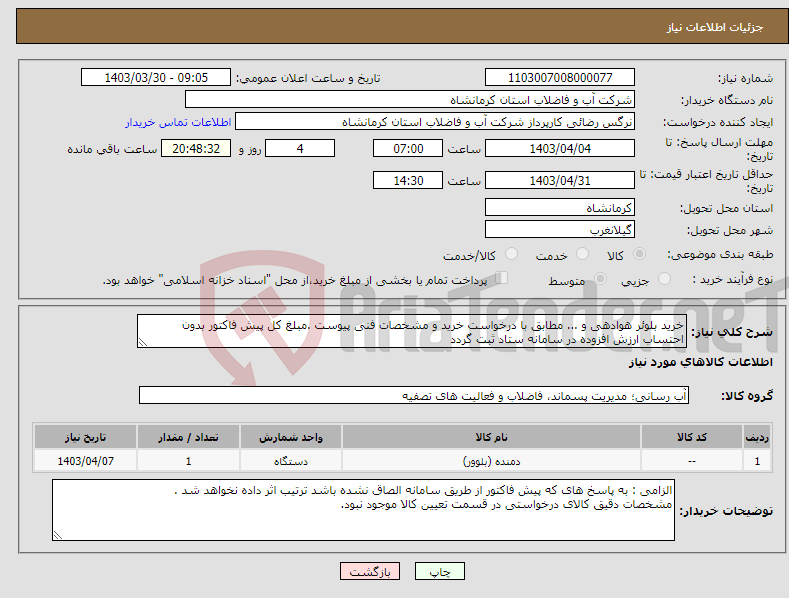
Task: Click the remaining time field 20:48:32
Action: point(196,148)
